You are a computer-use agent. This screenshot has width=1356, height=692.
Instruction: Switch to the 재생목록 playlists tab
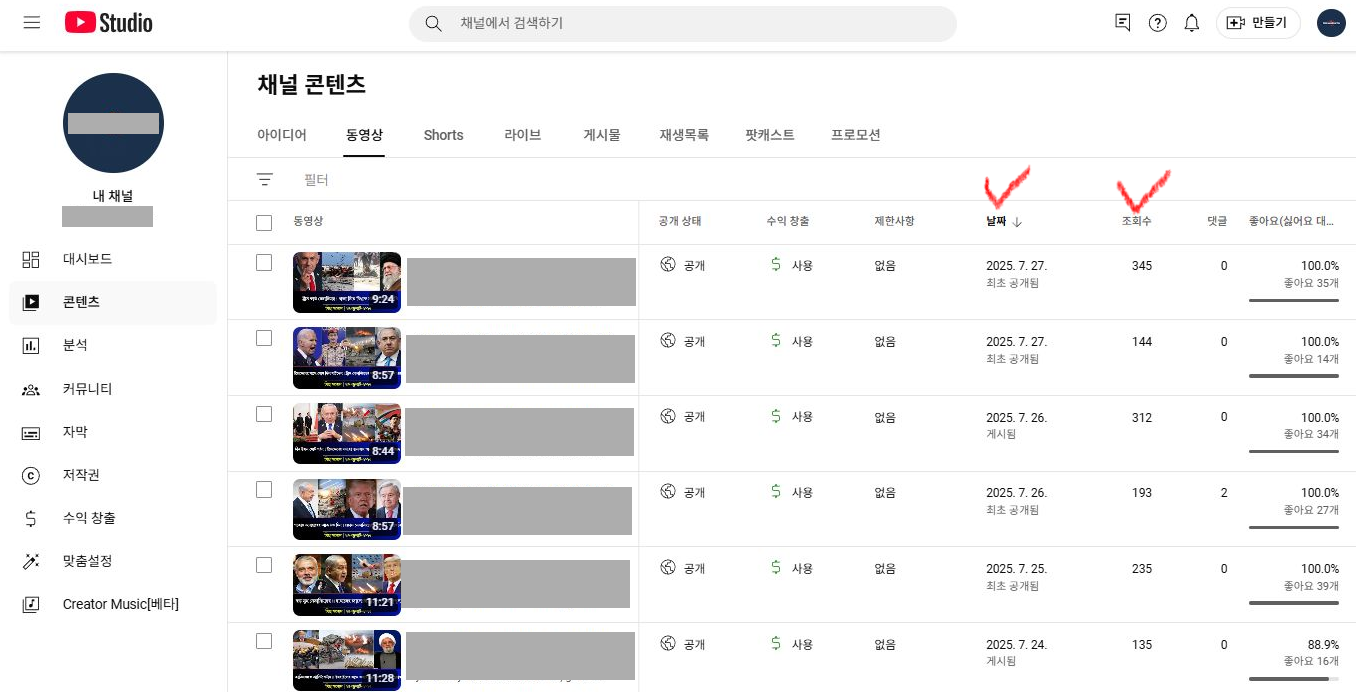684,135
